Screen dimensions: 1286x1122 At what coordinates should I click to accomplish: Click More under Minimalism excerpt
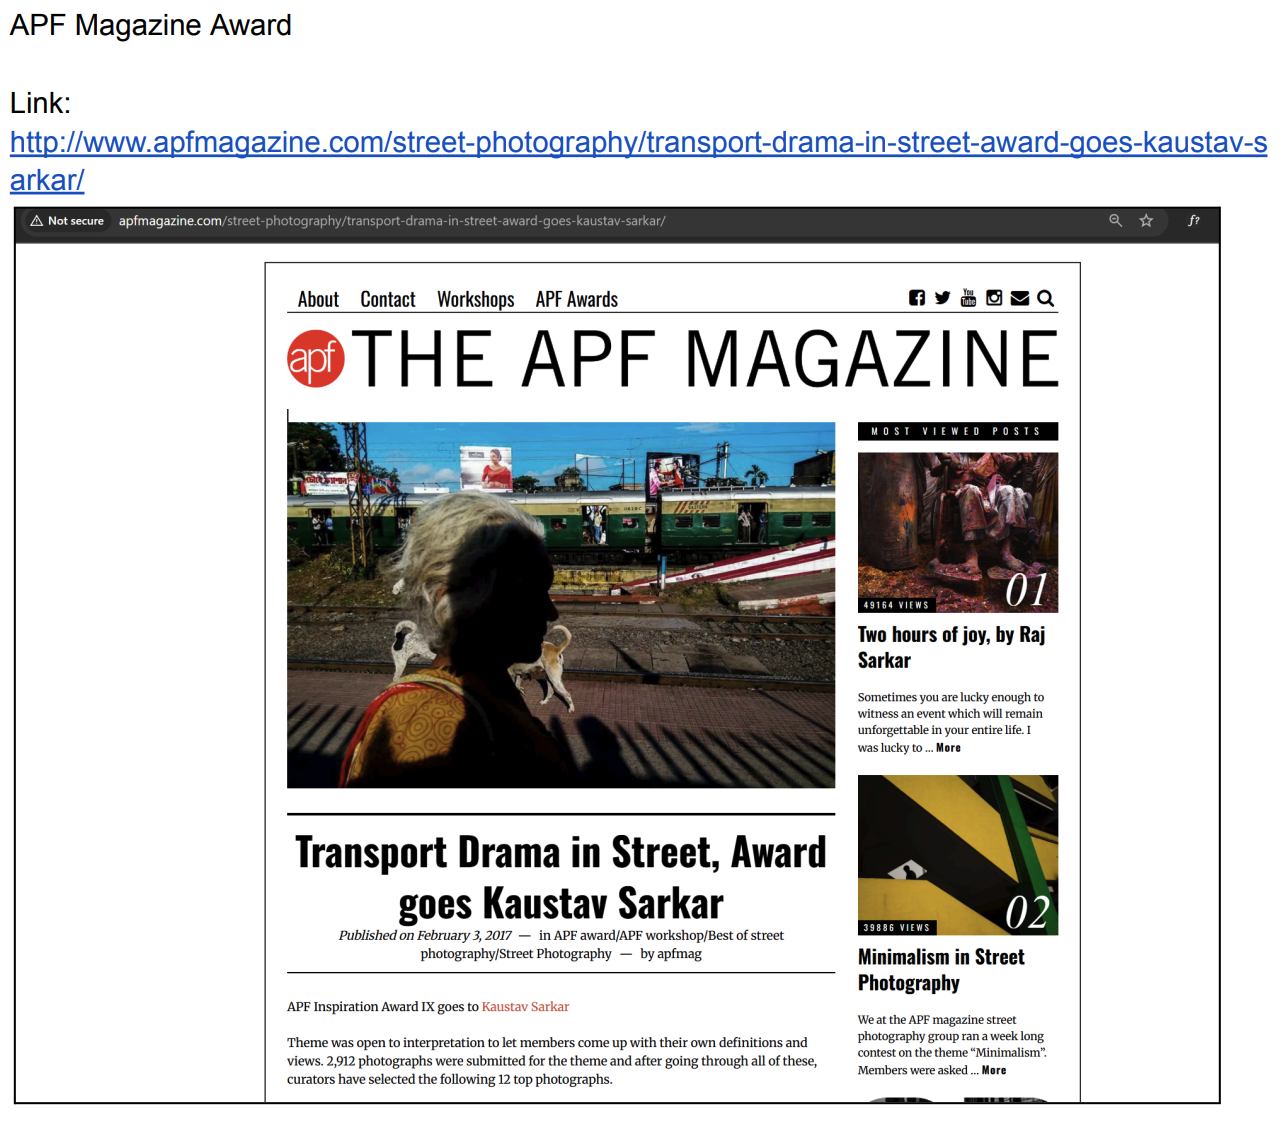994,1070
